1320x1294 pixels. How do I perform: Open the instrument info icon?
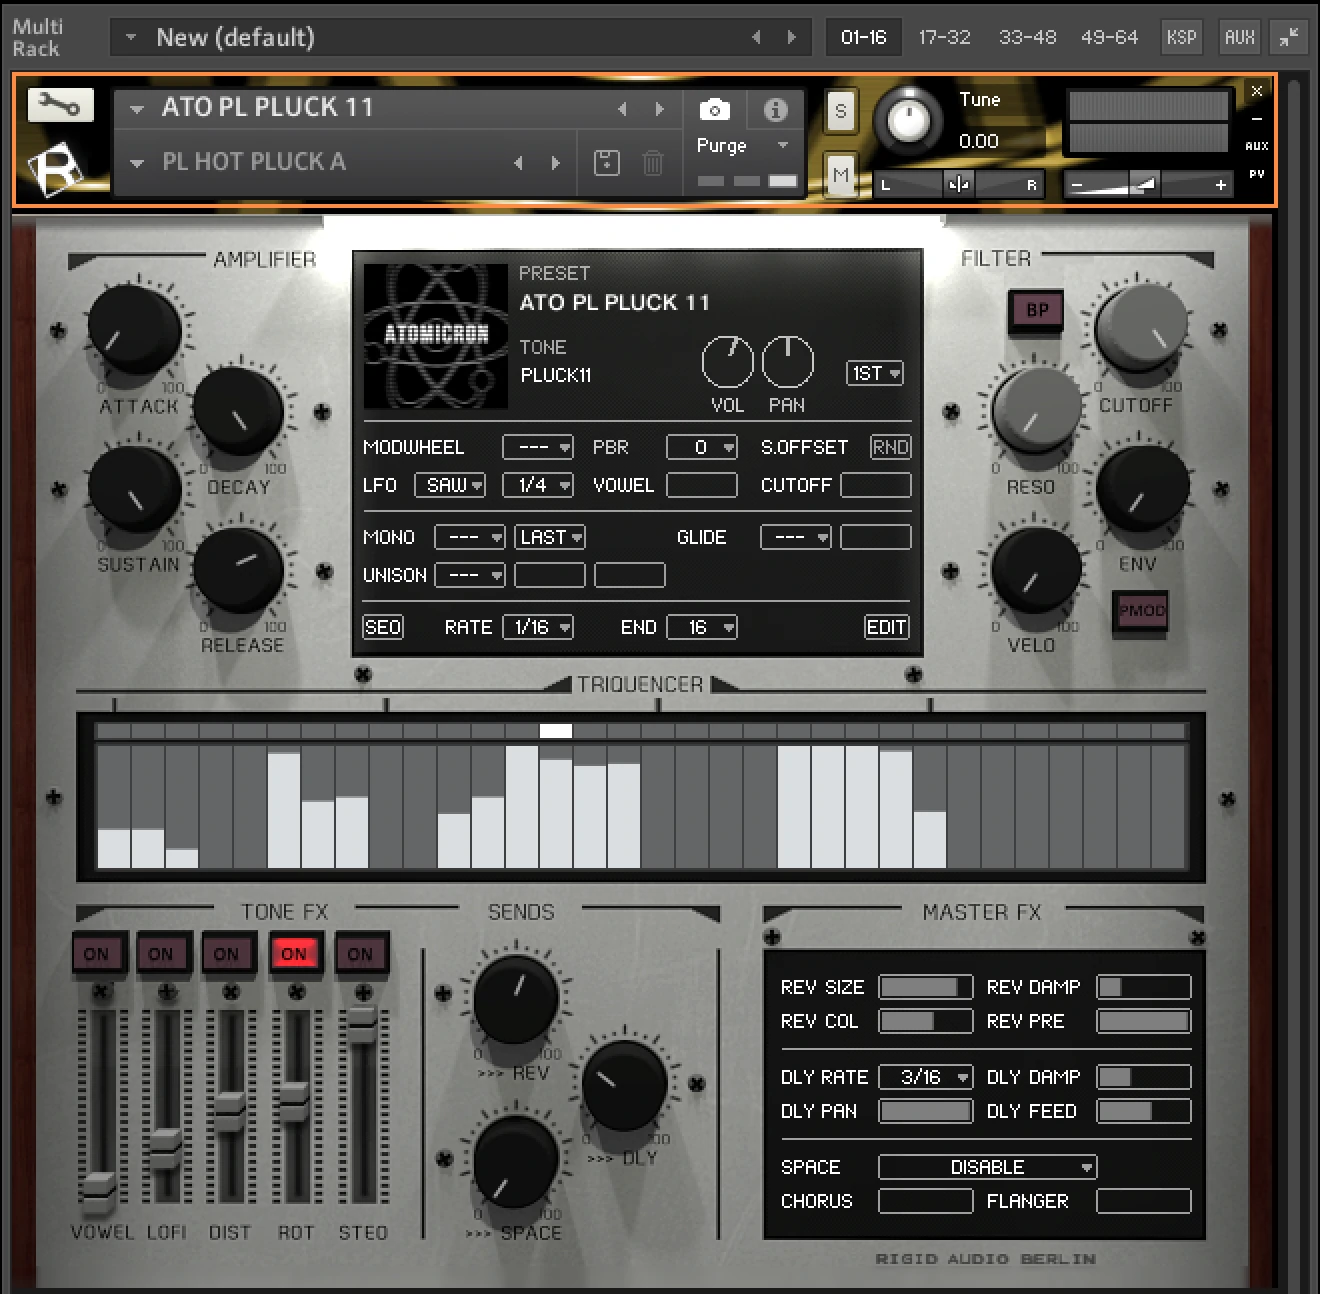pyautogui.click(x=775, y=109)
